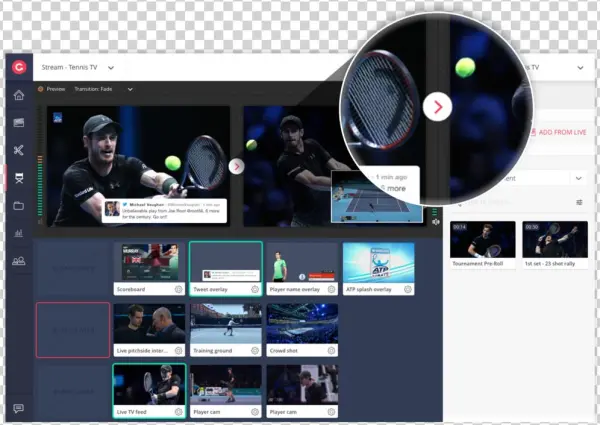This screenshot has height=425, width=600.
Task: Open the bar chart analytics icon
Action: tap(18, 233)
